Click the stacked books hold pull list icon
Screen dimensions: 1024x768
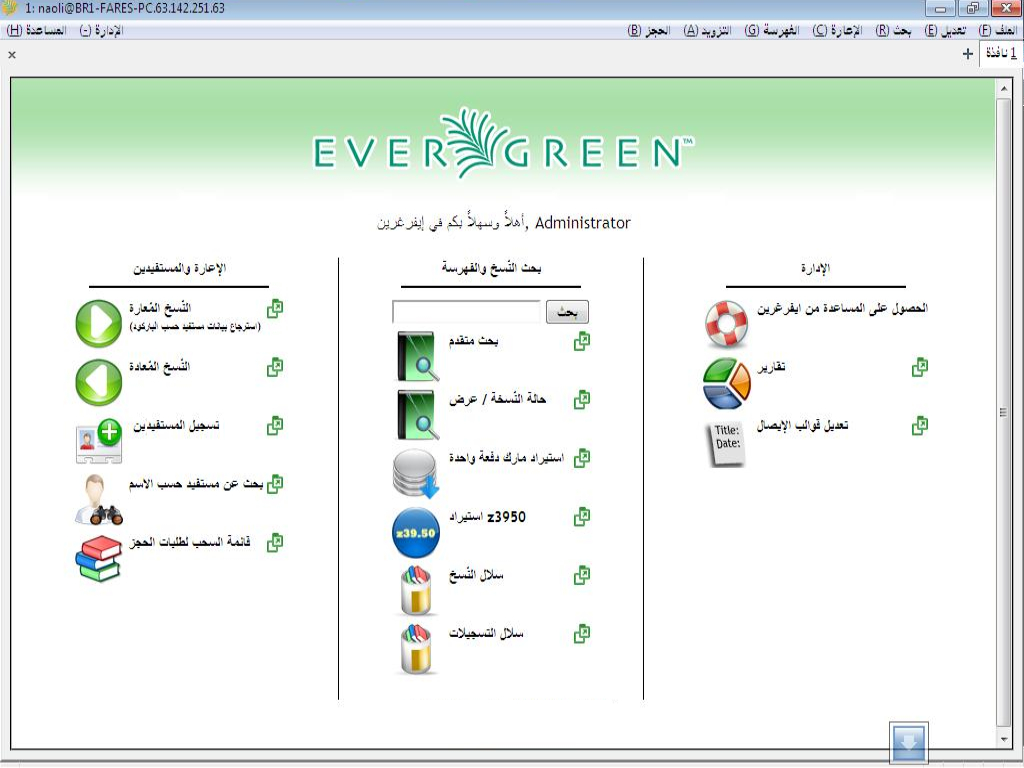[x=99, y=558]
